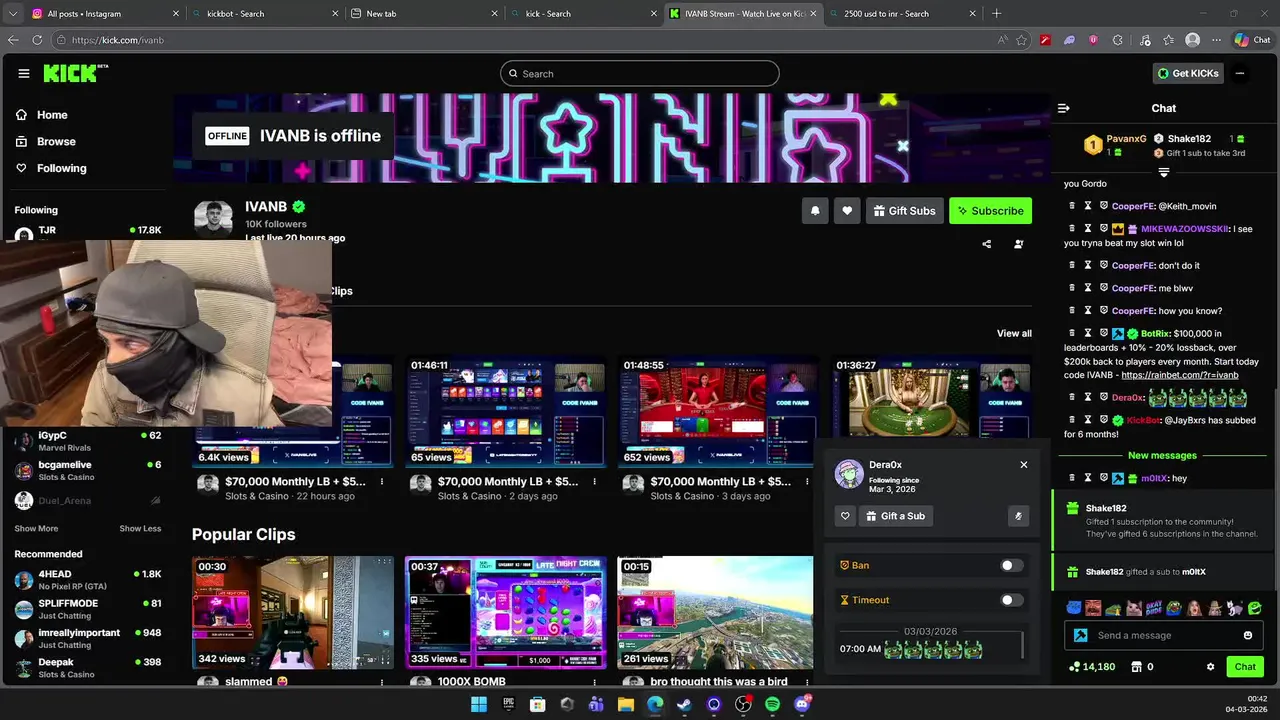Click the Gift Subs button
The width and height of the screenshot is (1280, 720).
(x=904, y=210)
